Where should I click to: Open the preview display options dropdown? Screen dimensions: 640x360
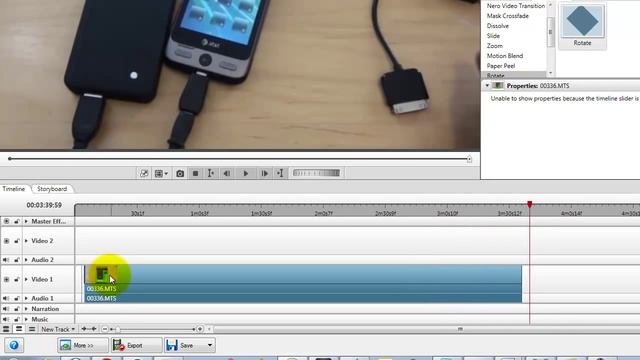click(161, 173)
